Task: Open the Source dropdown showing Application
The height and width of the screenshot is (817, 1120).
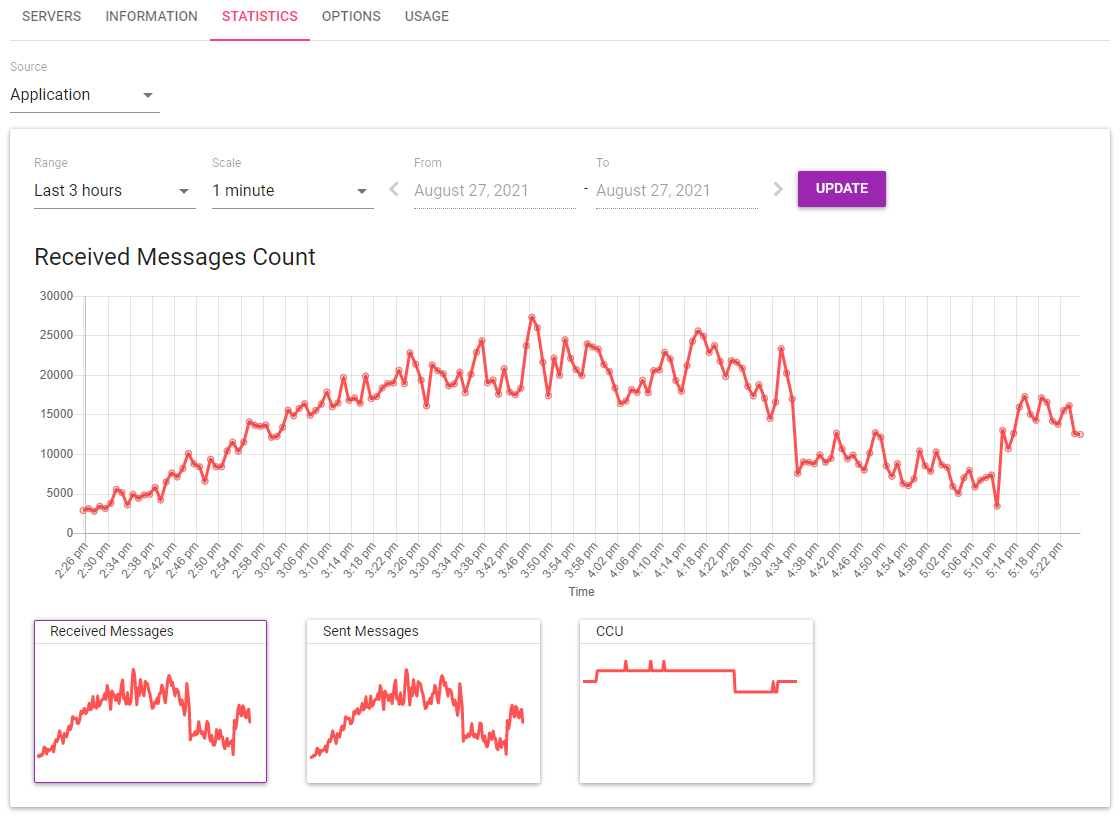Action: coord(84,95)
